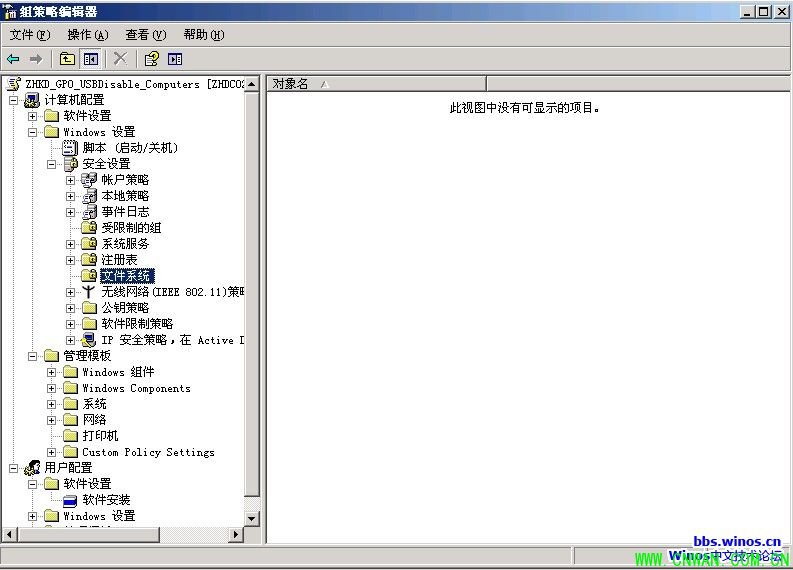Screen dimensions: 793x570
Task: Click the IP 安全策略 icon in tree
Action: [89, 340]
